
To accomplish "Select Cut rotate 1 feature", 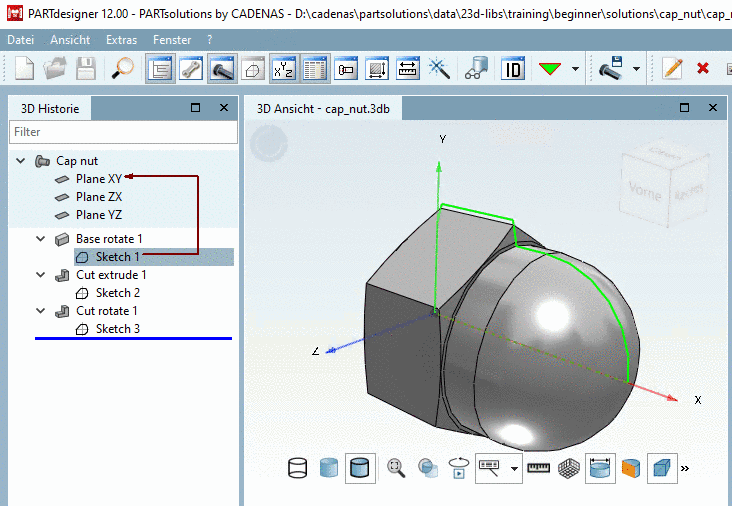I will point(106,311).
